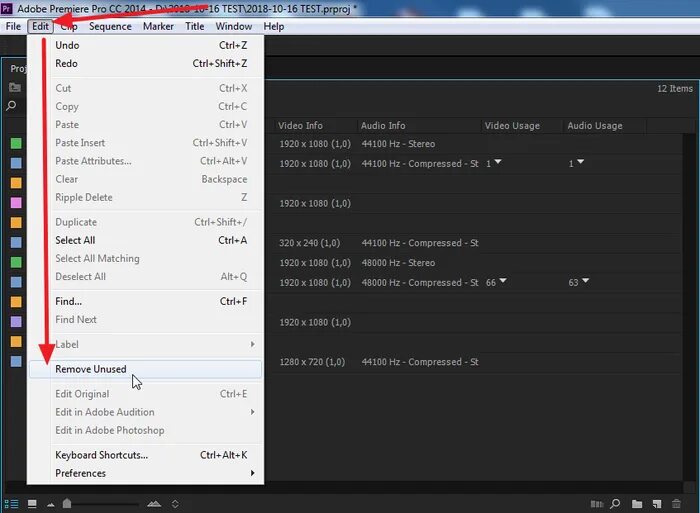Open Keyboard Shortcuts...
700x513 pixels.
(146, 455)
